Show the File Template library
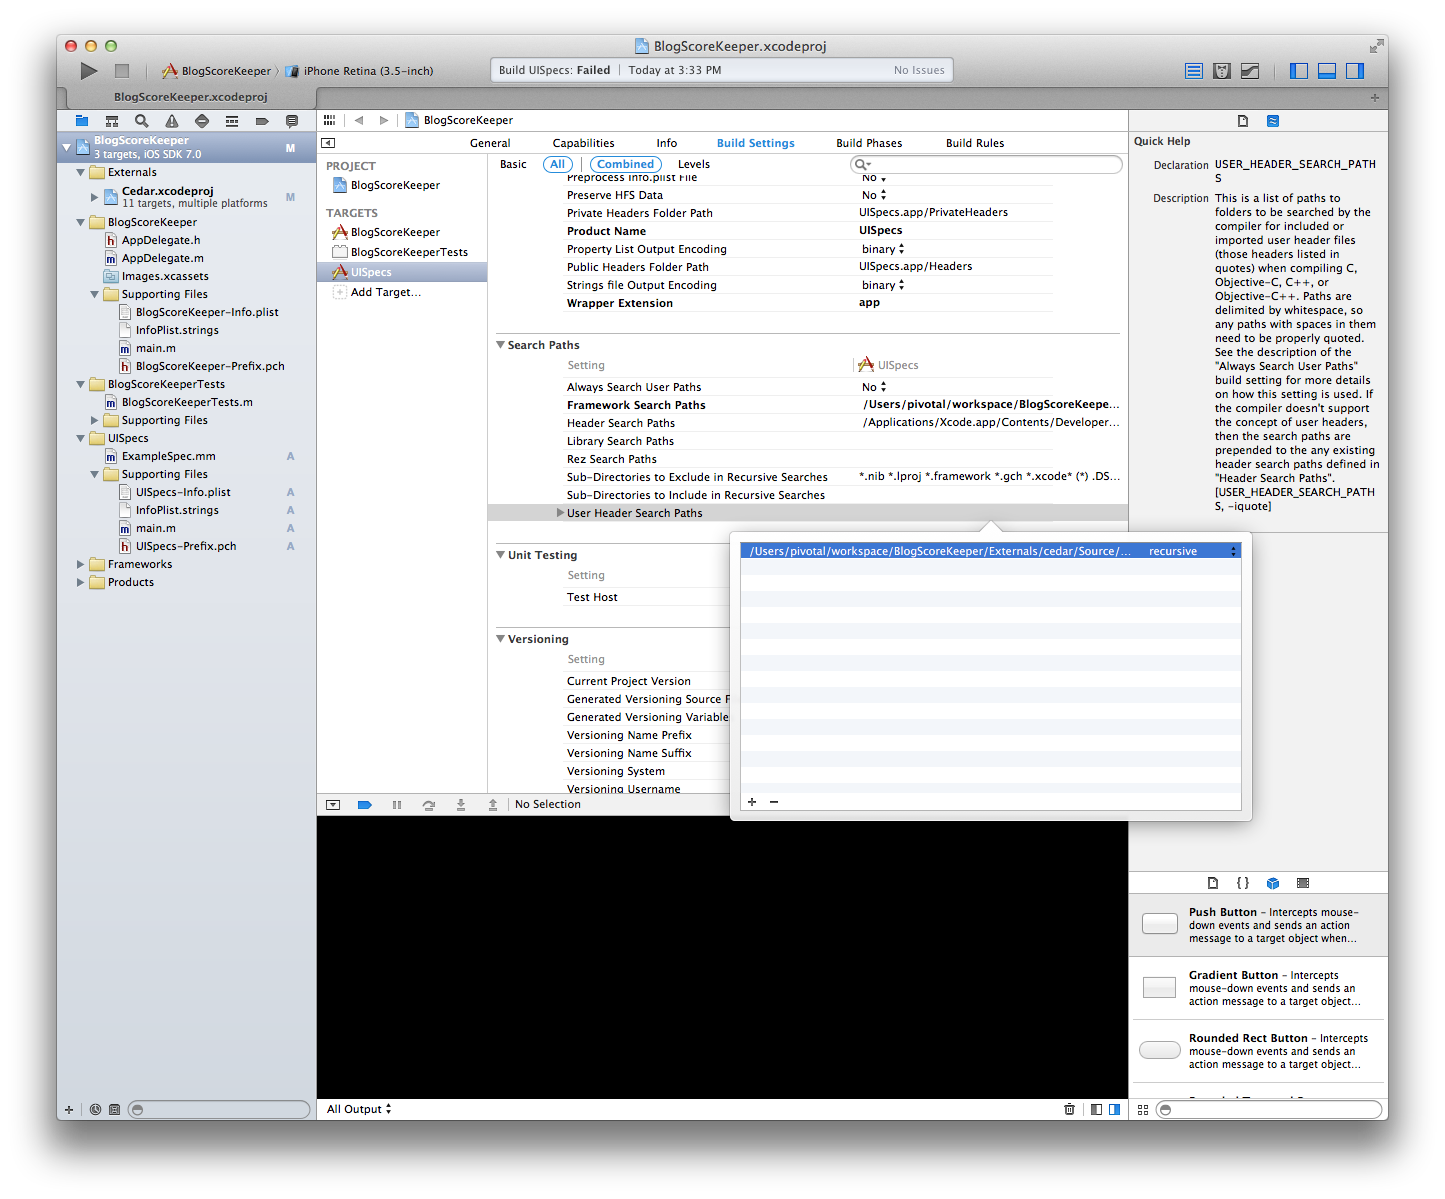The height and width of the screenshot is (1199, 1445). pos(1213,883)
